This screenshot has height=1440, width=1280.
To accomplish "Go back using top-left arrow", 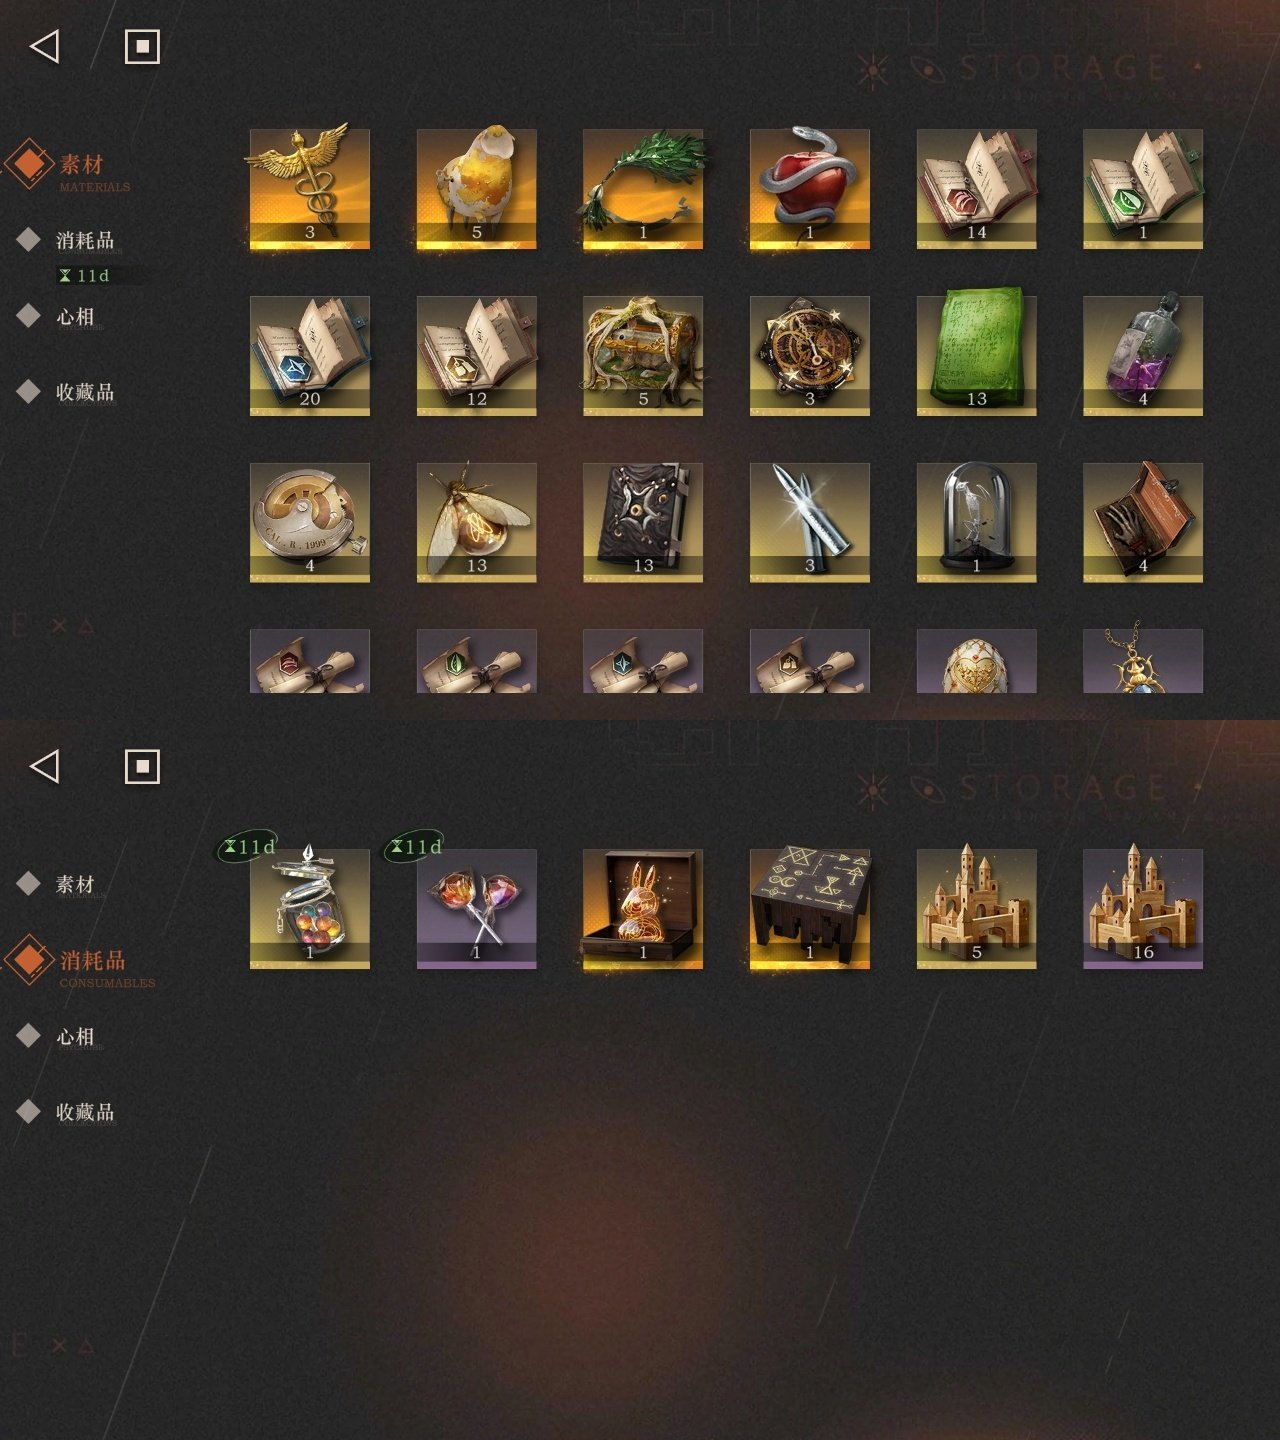I will [x=45, y=46].
